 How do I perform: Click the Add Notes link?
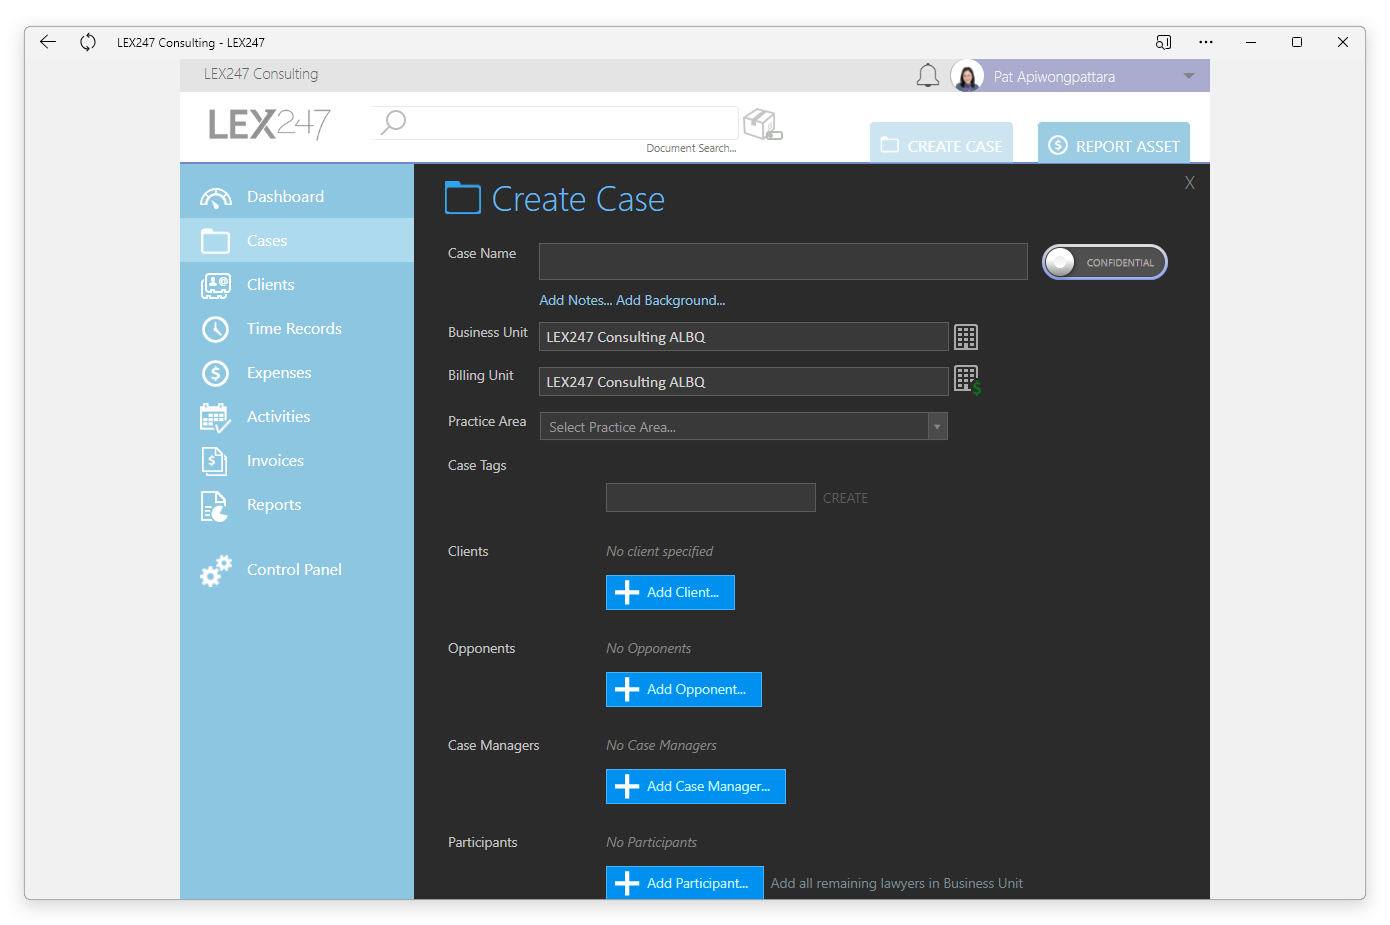[575, 300]
